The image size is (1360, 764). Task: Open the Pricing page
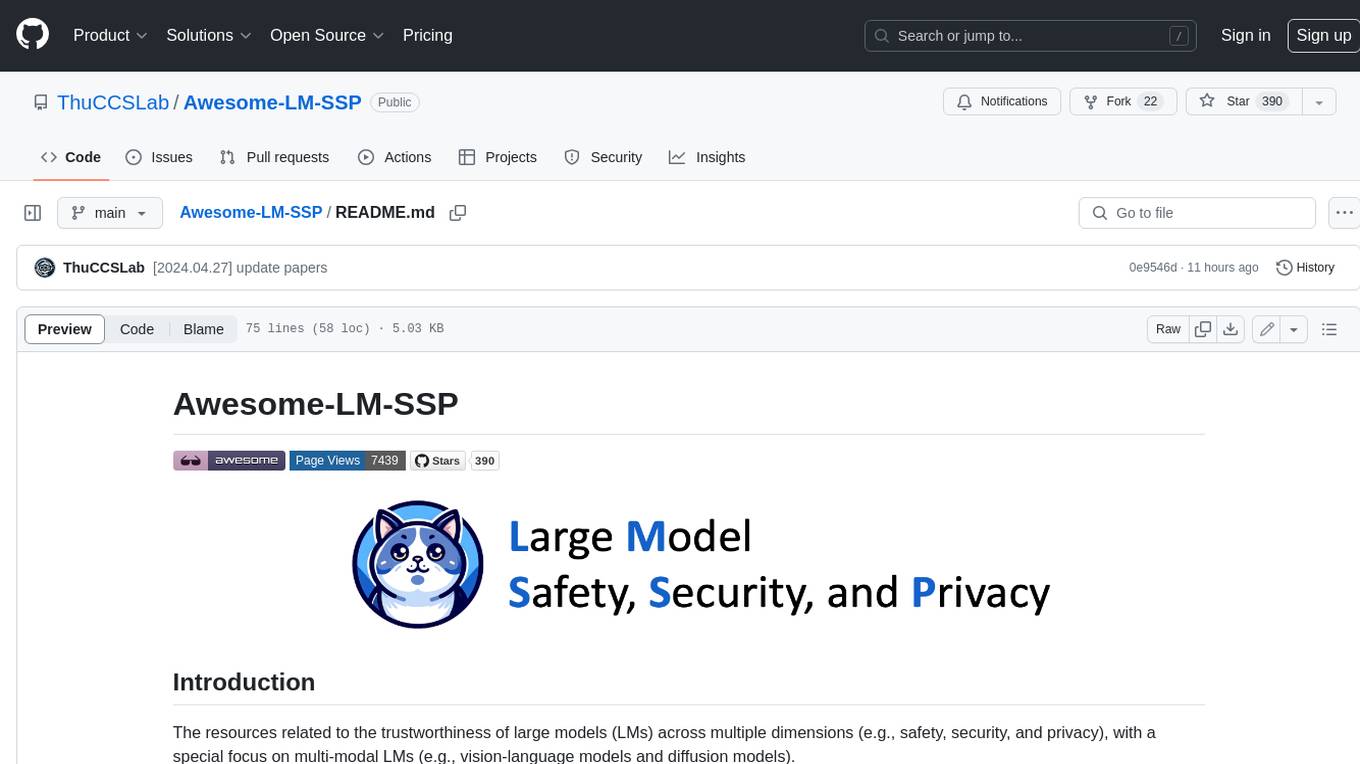[x=427, y=35]
